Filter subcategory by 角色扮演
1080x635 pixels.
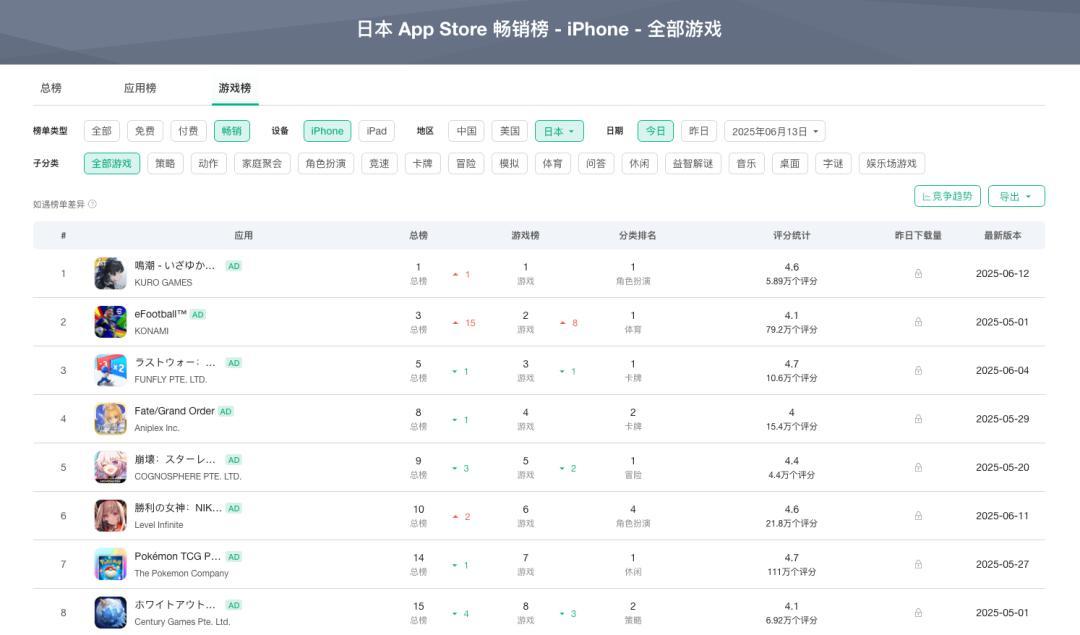pyautogui.click(x=326, y=163)
